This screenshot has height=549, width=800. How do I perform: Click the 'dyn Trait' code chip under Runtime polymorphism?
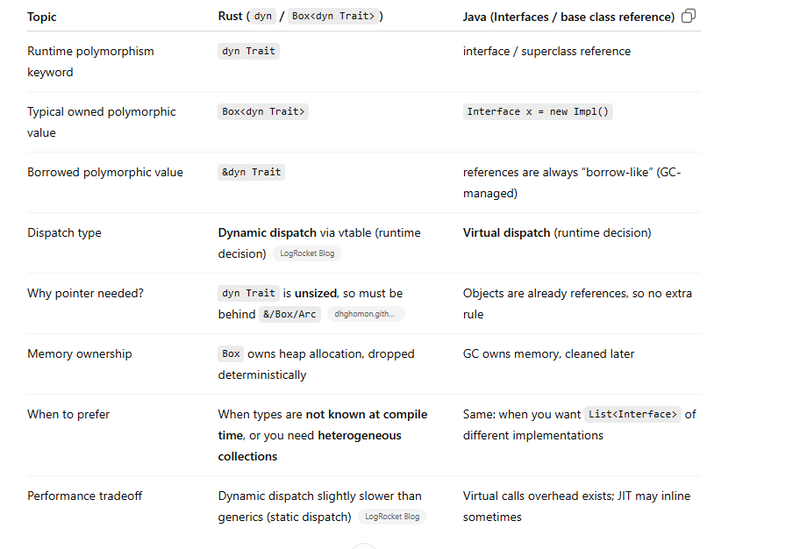[x=248, y=52]
